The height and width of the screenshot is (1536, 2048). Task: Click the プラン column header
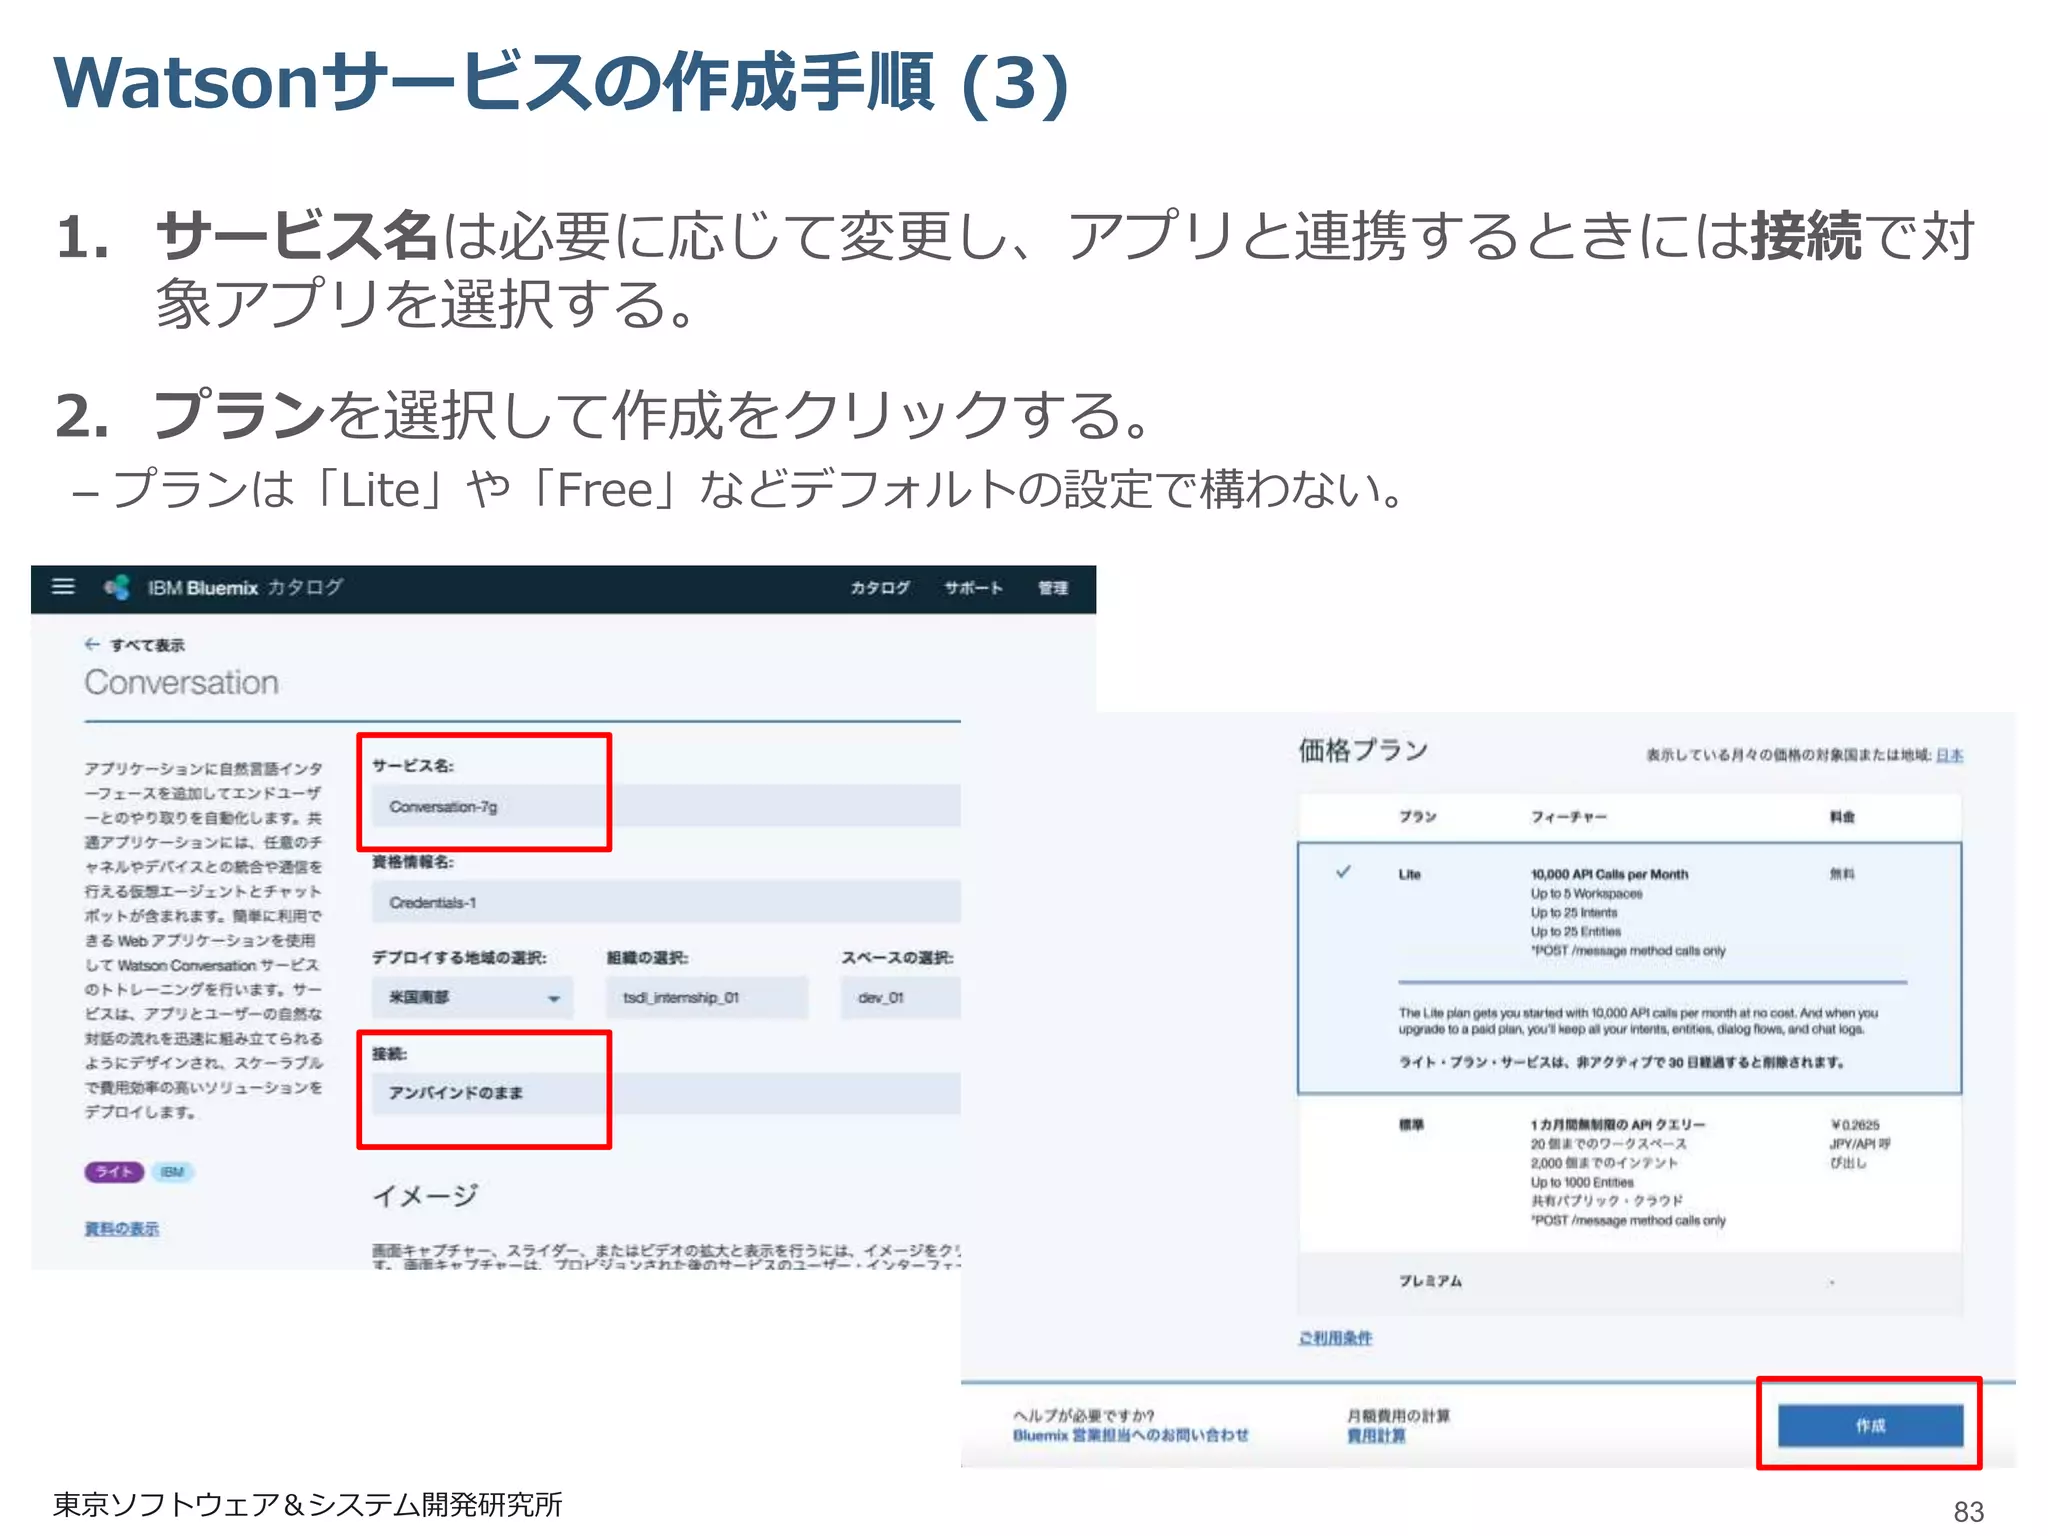(x=1417, y=817)
